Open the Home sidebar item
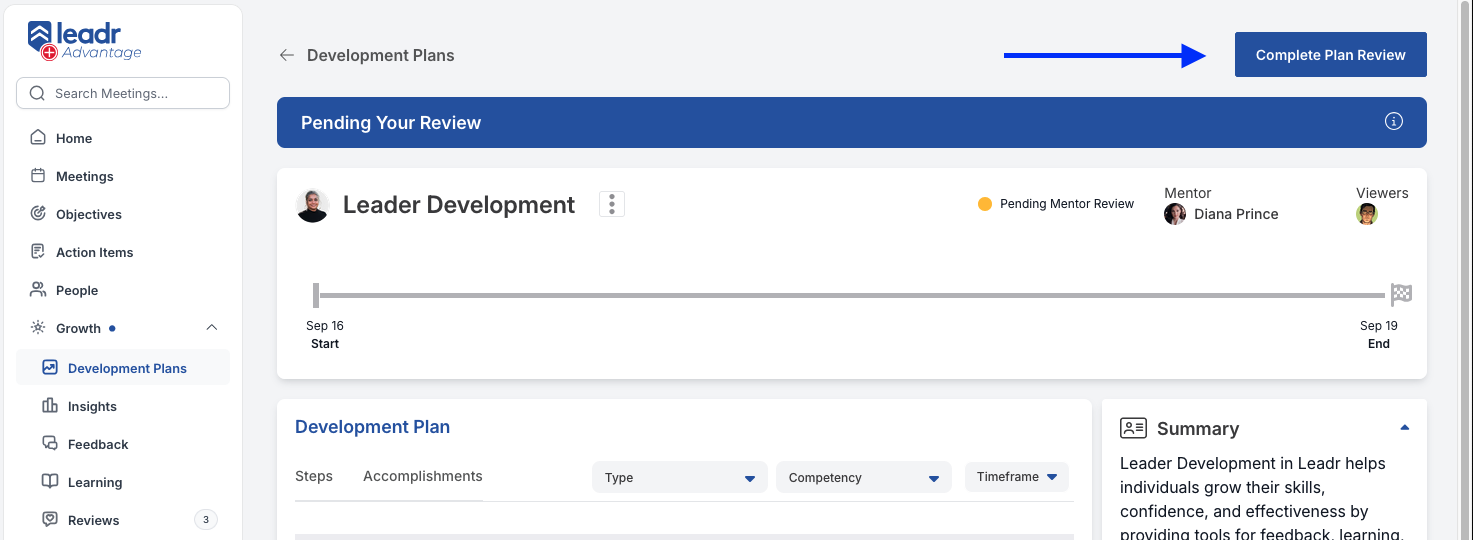The image size is (1473, 540). click(x=123, y=138)
